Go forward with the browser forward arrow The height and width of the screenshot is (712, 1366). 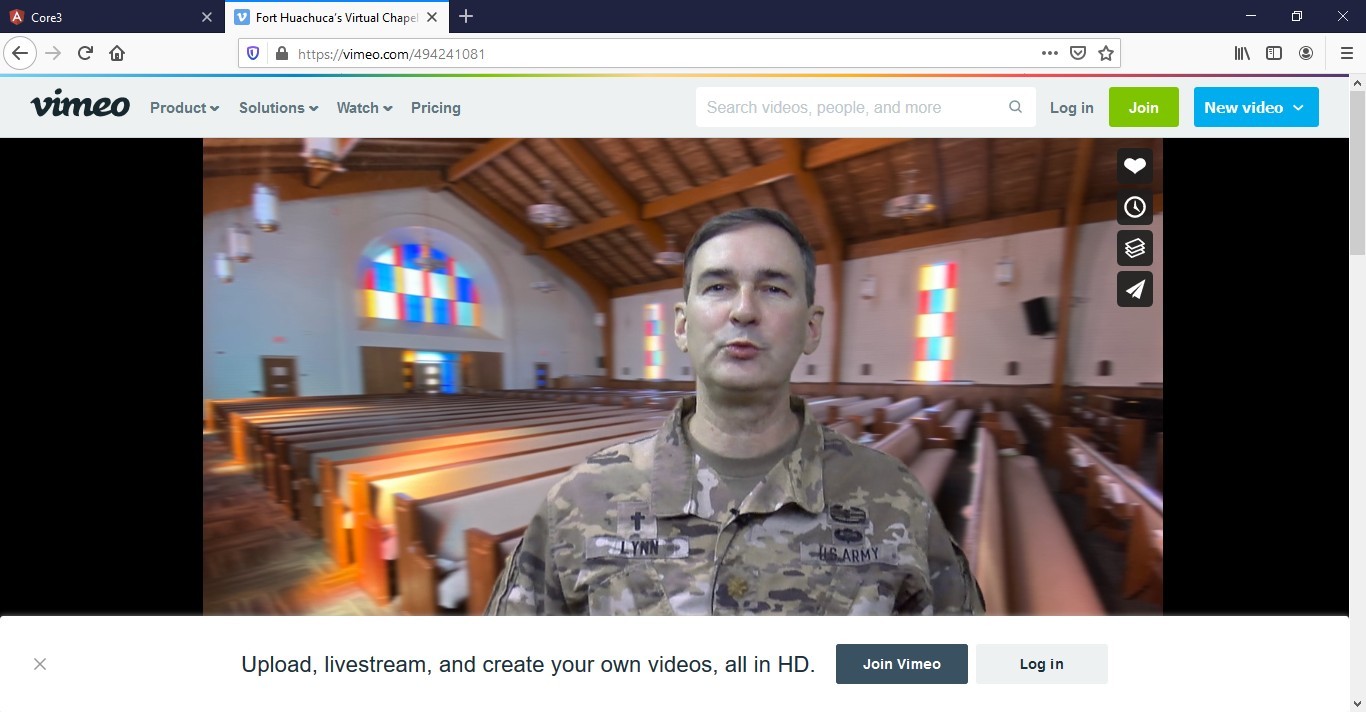[x=53, y=53]
